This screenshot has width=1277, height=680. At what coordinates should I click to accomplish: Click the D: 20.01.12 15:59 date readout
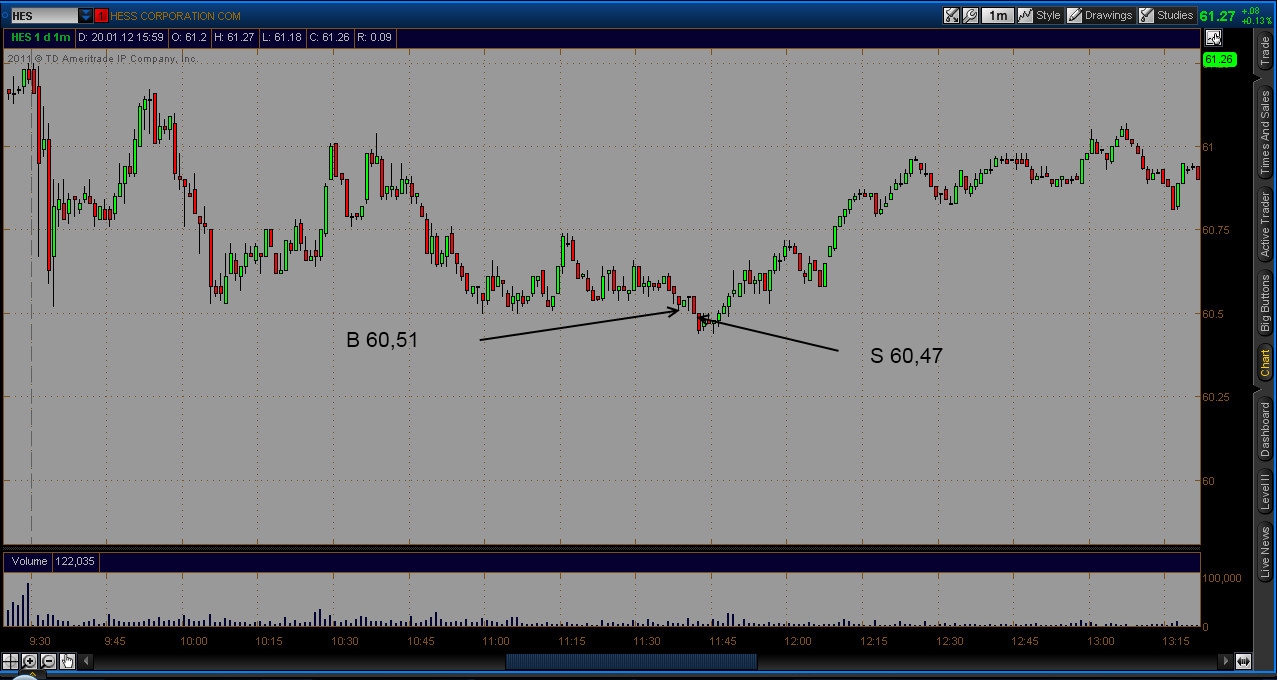[120, 37]
